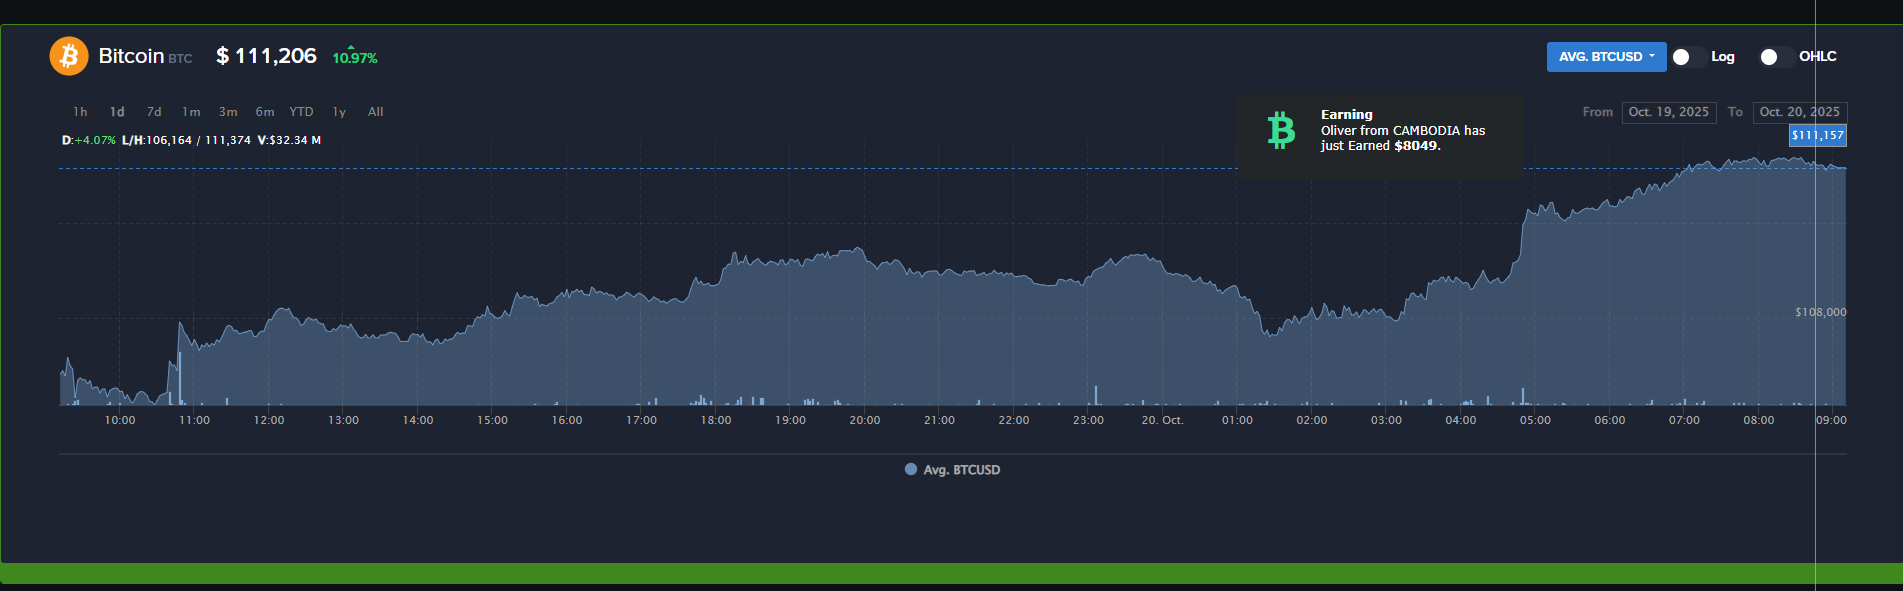Viewport: 1903px width, 591px height.
Task: Click the To date field Oct. 20, 2025
Action: click(x=1799, y=112)
